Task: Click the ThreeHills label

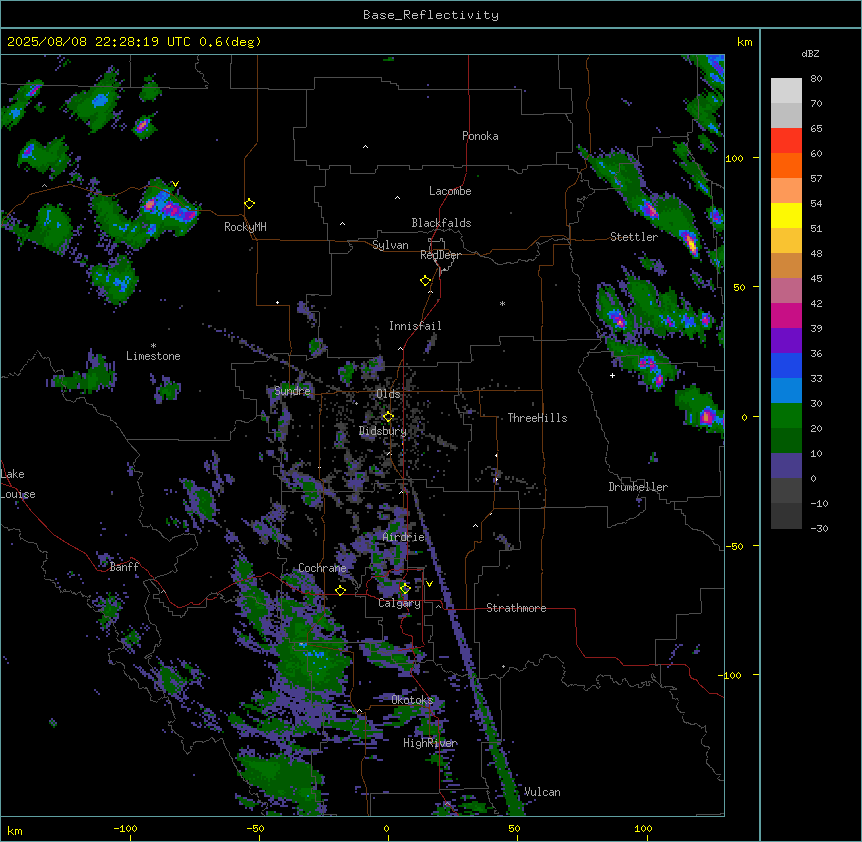Action: tap(537, 418)
